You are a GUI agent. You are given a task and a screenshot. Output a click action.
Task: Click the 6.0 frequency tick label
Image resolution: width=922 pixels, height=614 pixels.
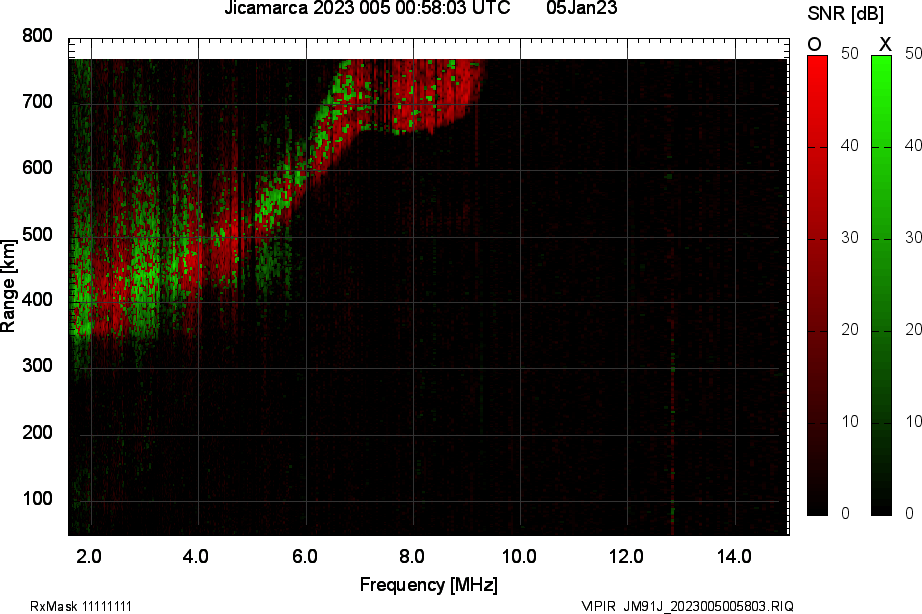pyautogui.click(x=305, y=556)
